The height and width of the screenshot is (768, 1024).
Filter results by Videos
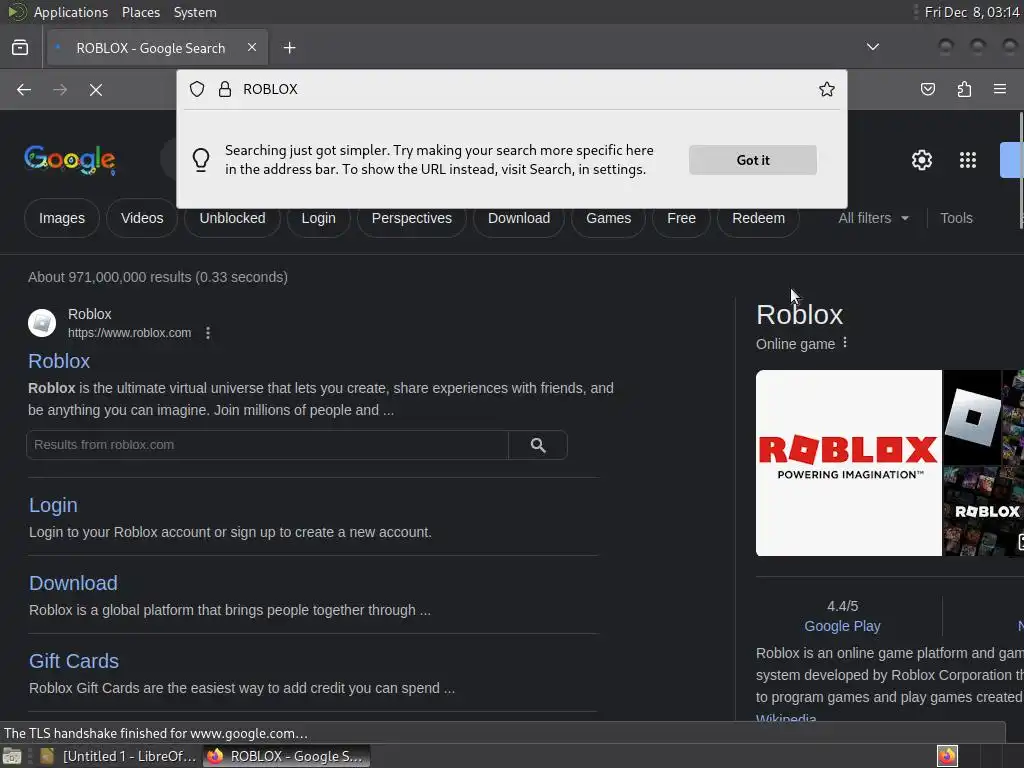pyautogui.click(x=142, y=218)
